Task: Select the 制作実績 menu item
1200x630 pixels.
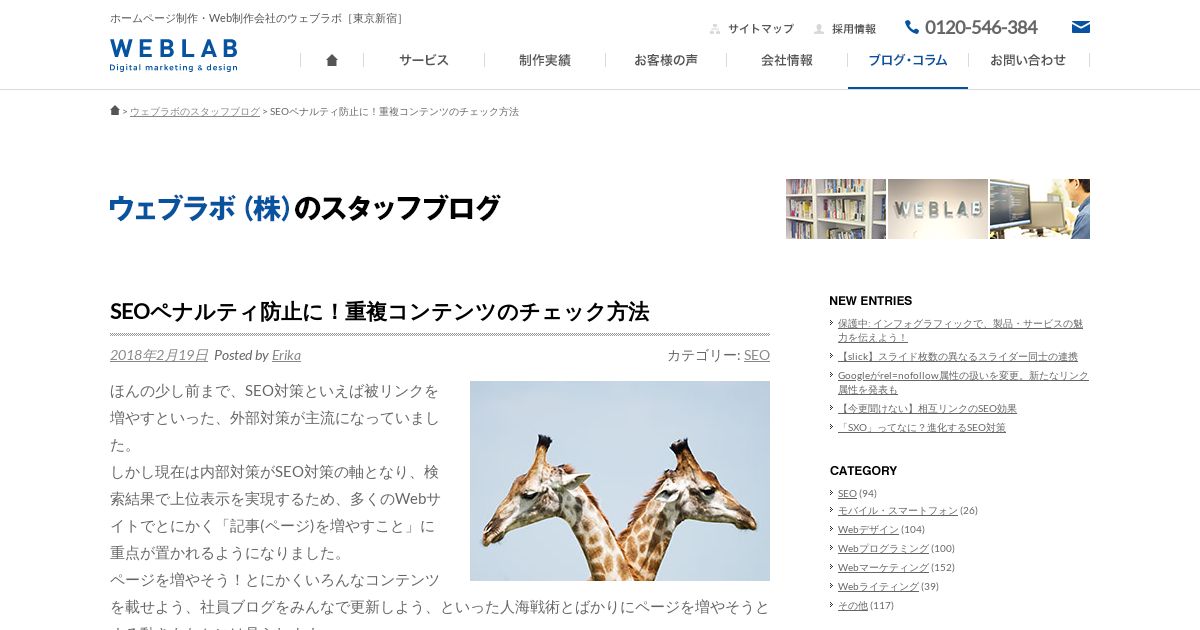Action: [x=545, y=60]
